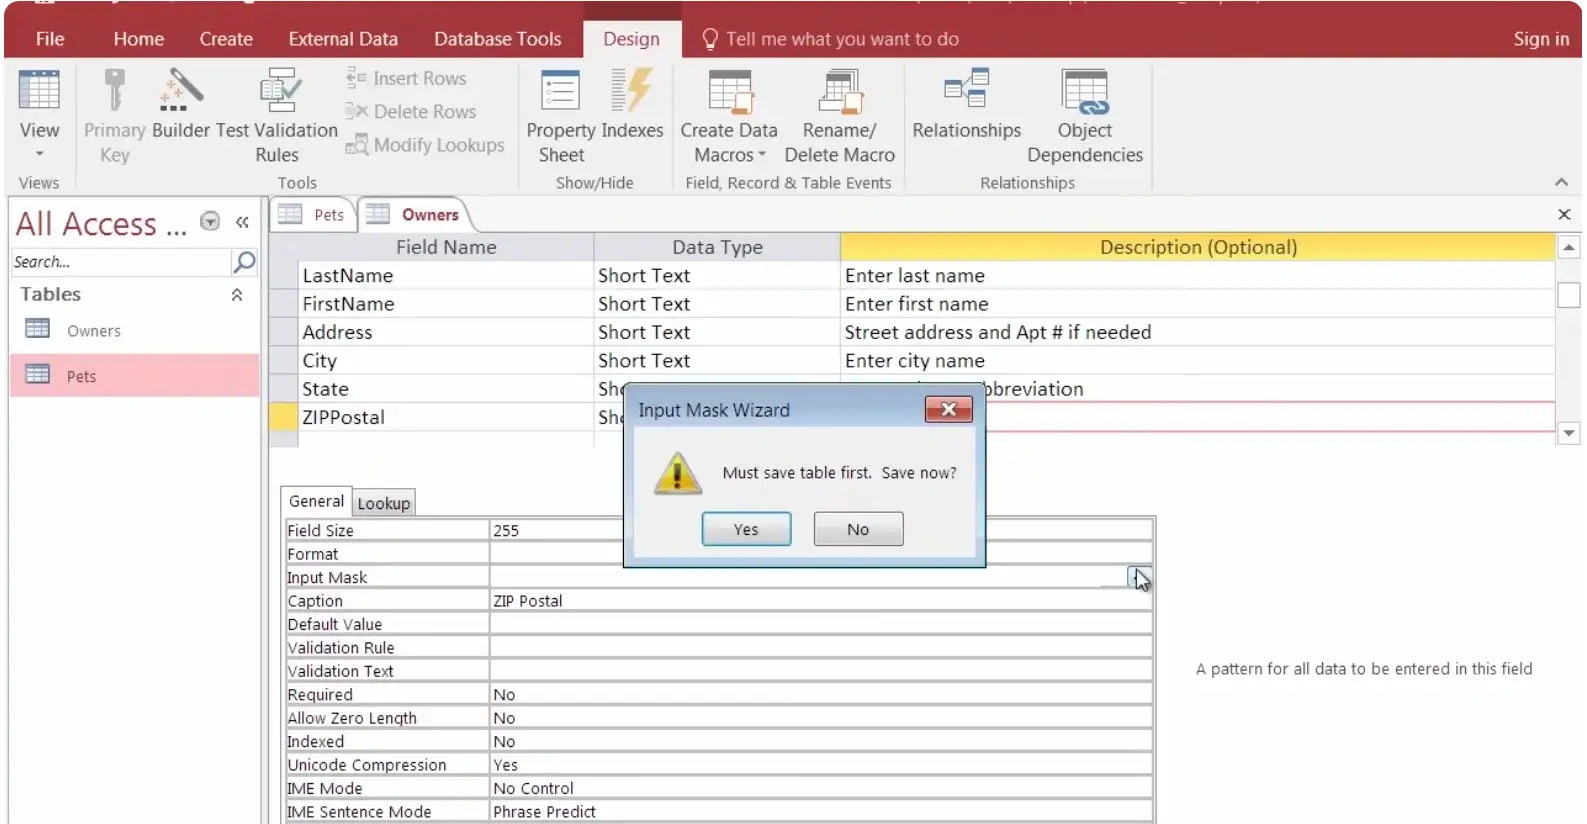Viewport: 1587px width, 824px height.
Task: Click Rename/Delete Macro icon
Action: (839, 92)
